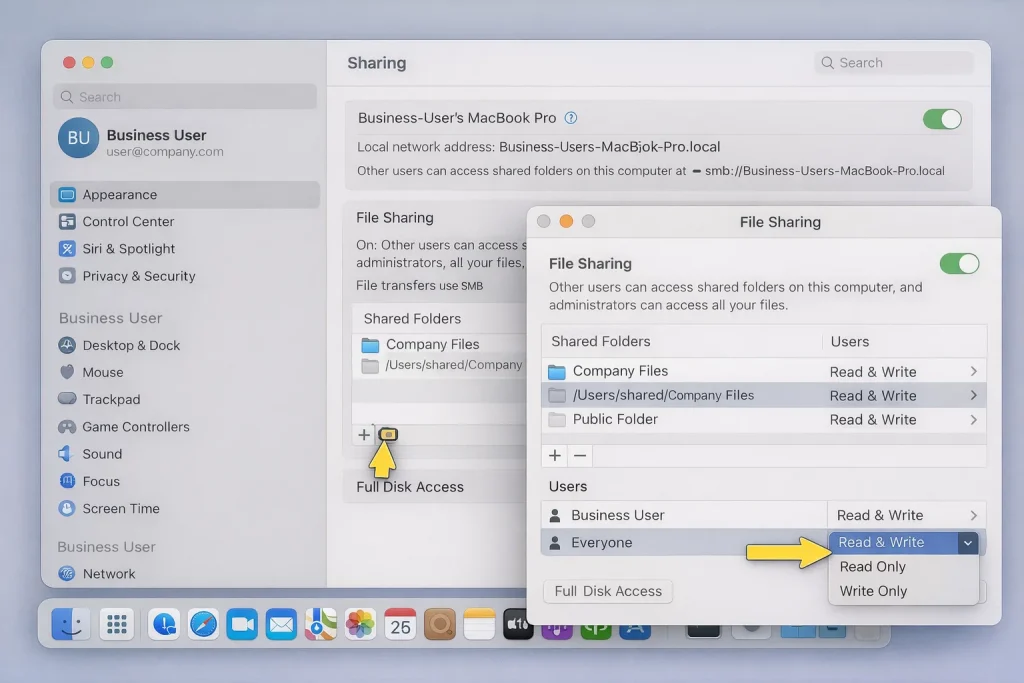Click Full Disk Access in the Sharing pane behind

tap(410, 487)
